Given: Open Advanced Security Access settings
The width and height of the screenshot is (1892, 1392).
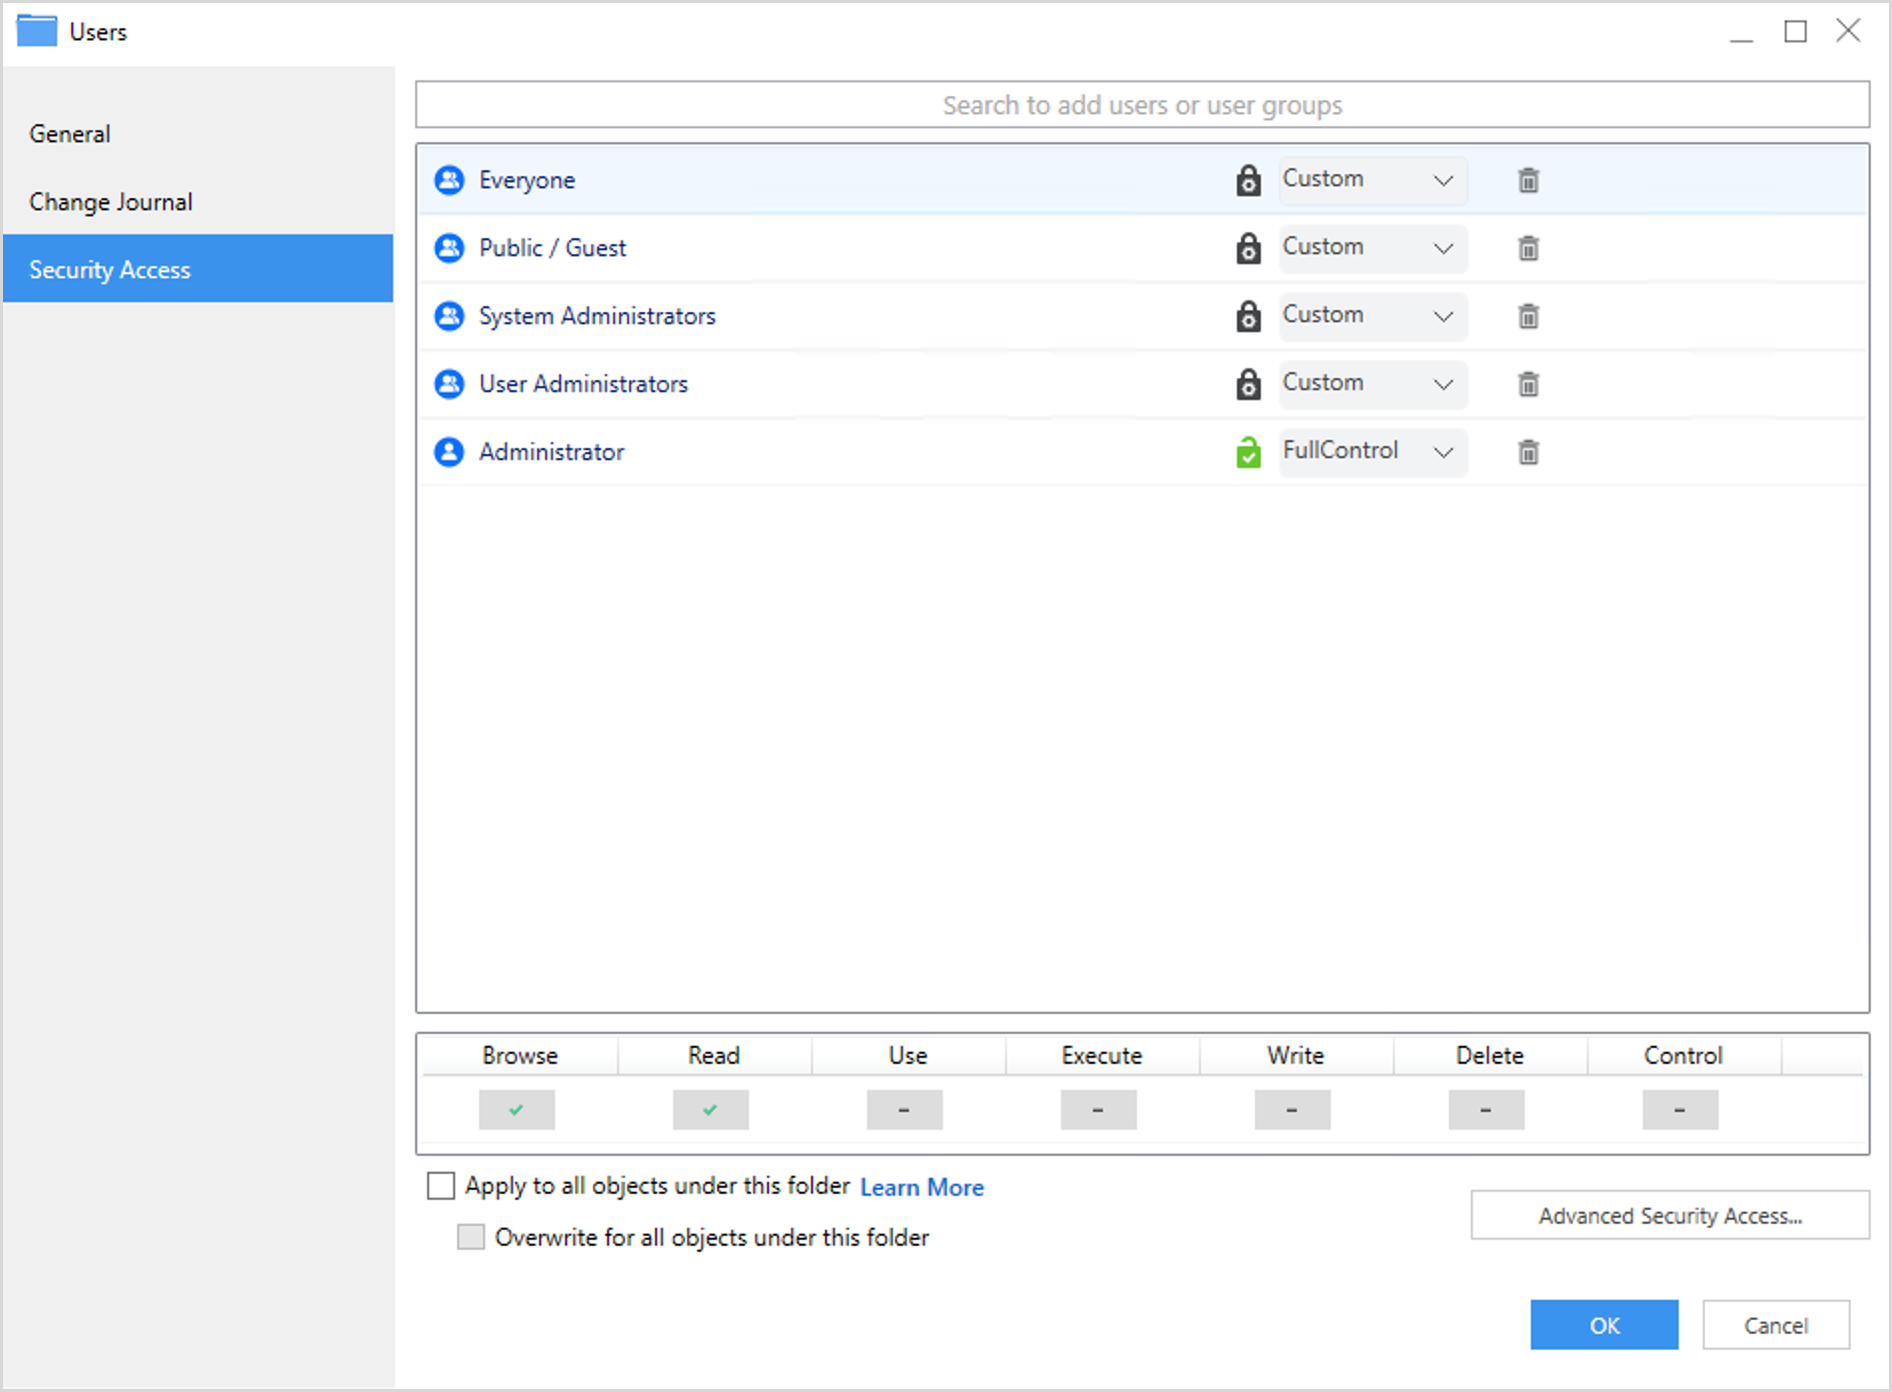Looking at the screenshot, I should click(x=1669, y=1216).
